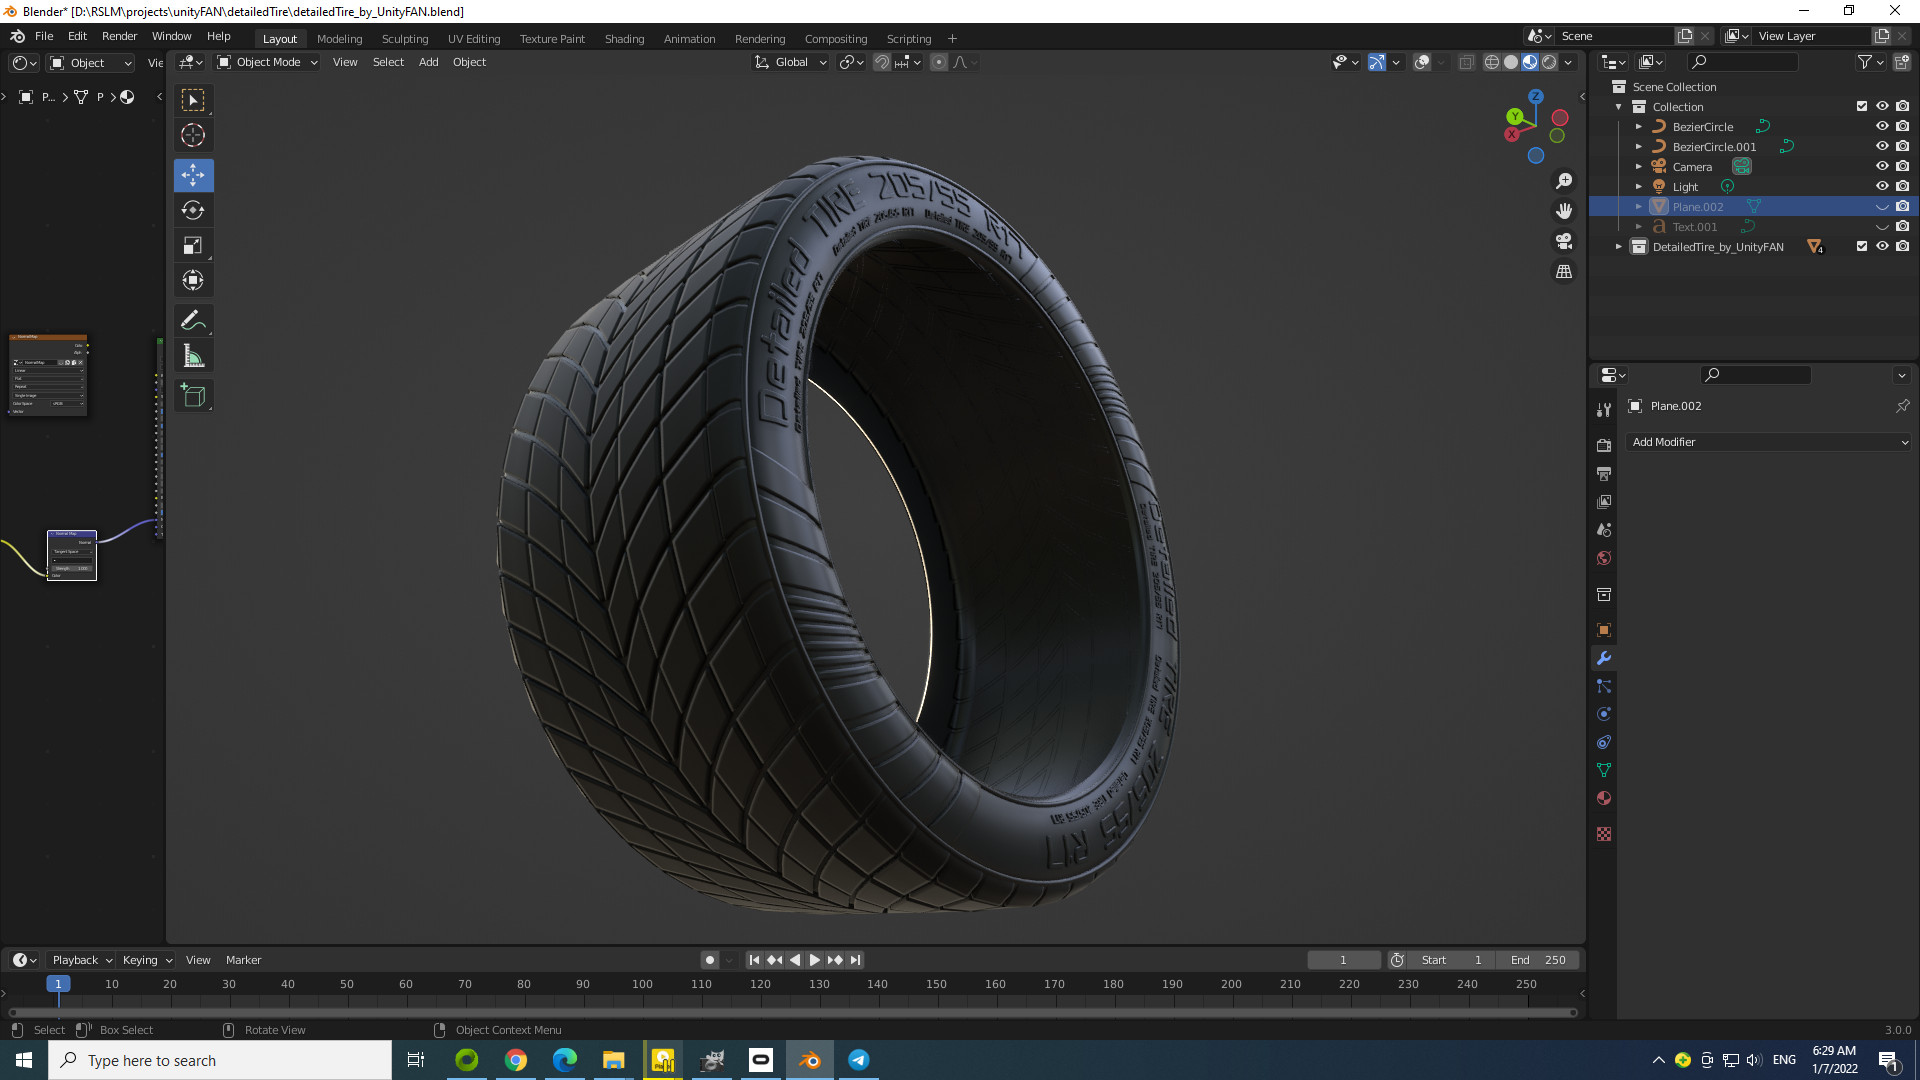Open the Modifier Properties wrench tab
Viewport: 1920px width, 1080px height.
(1603, 658)
